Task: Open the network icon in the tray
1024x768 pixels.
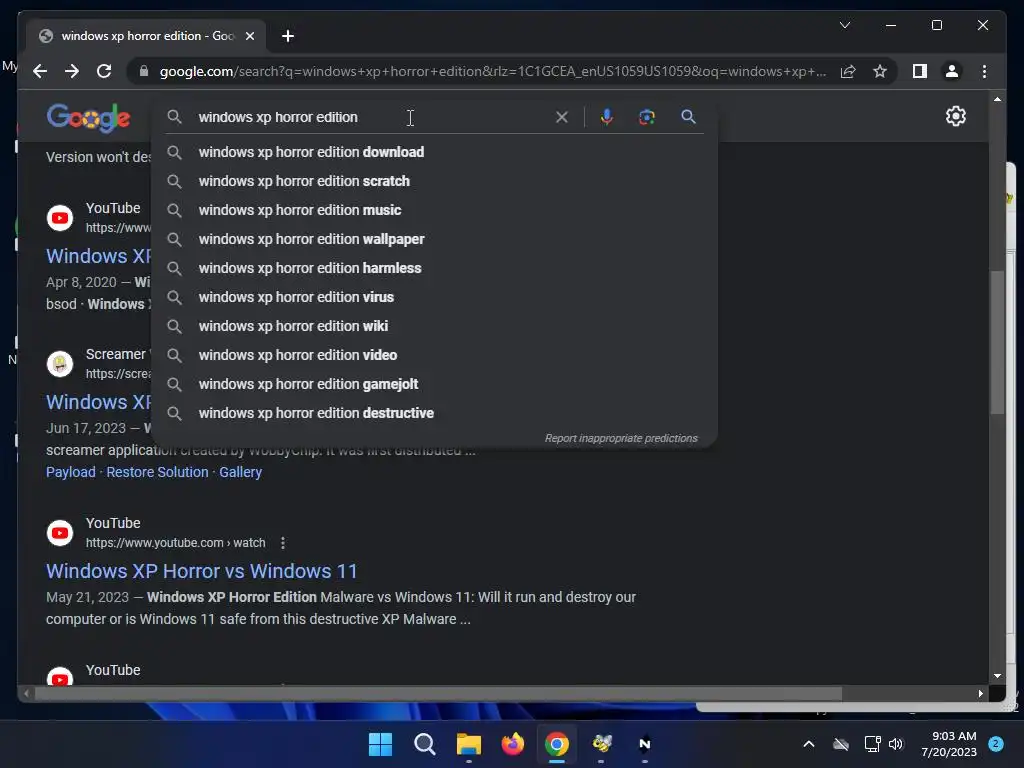Action: [872, 744]
